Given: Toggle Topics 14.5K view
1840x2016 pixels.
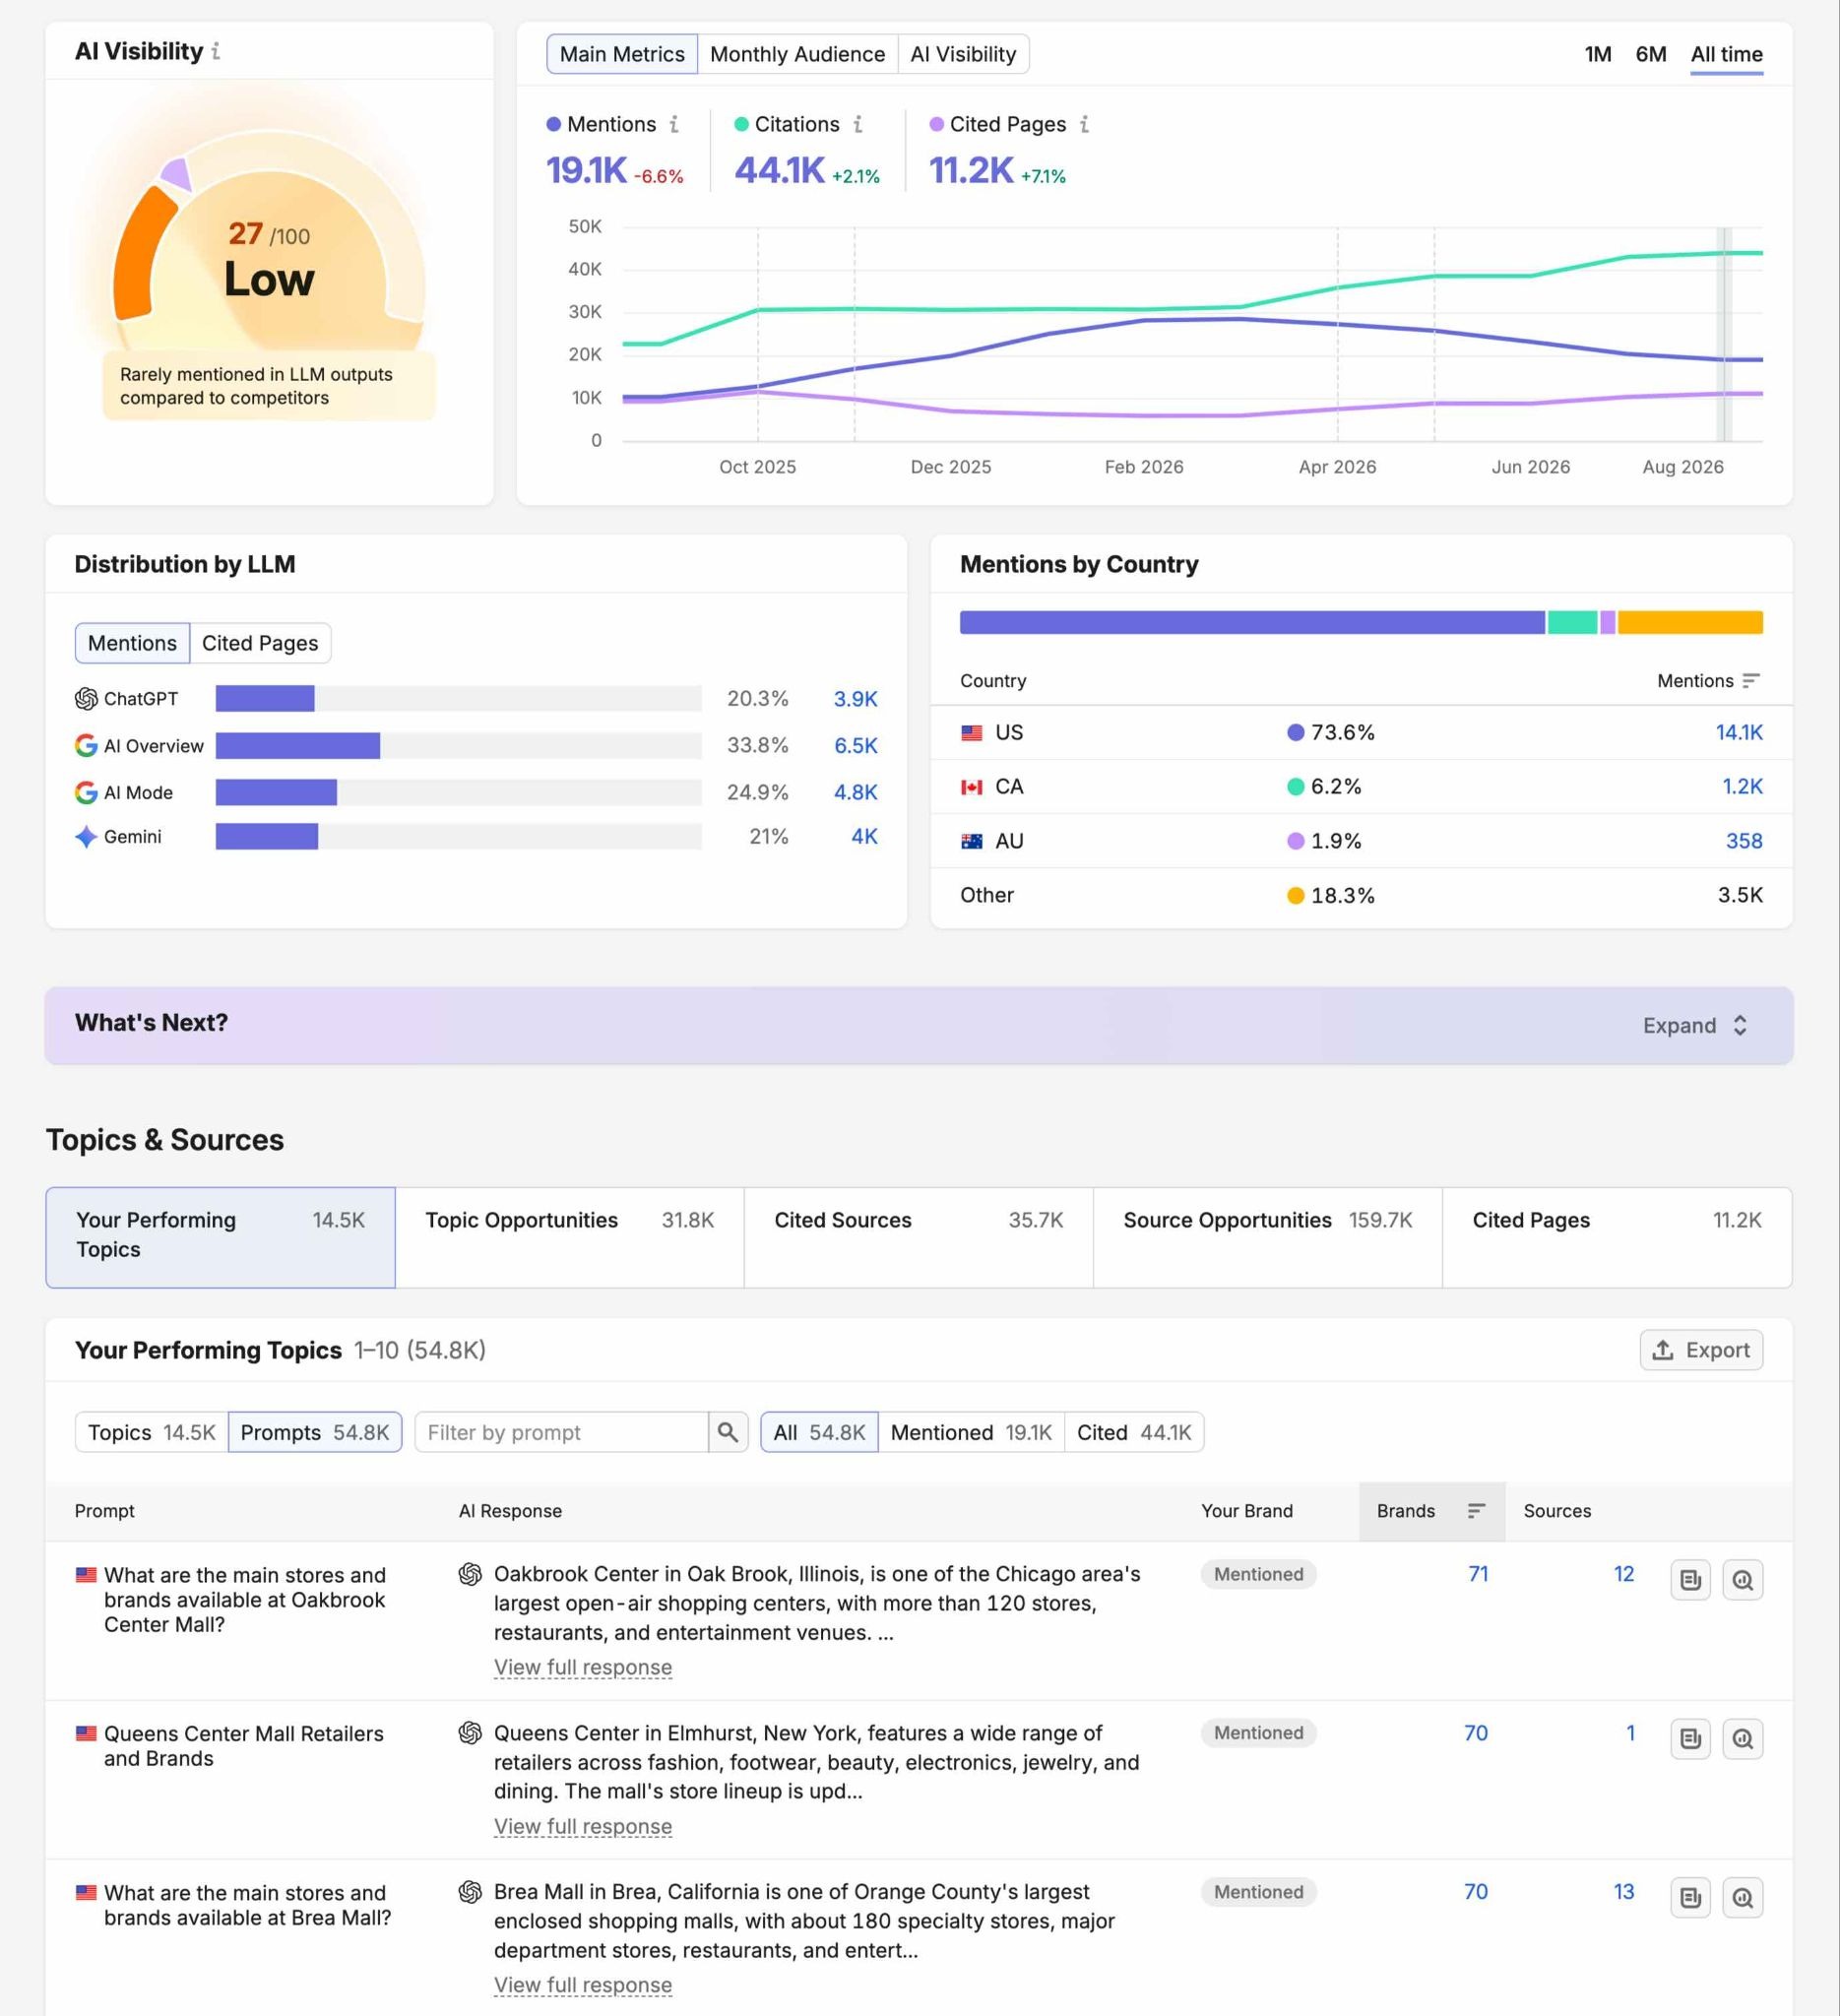Looking at the screenshot, I should [x=152, y=1432].
